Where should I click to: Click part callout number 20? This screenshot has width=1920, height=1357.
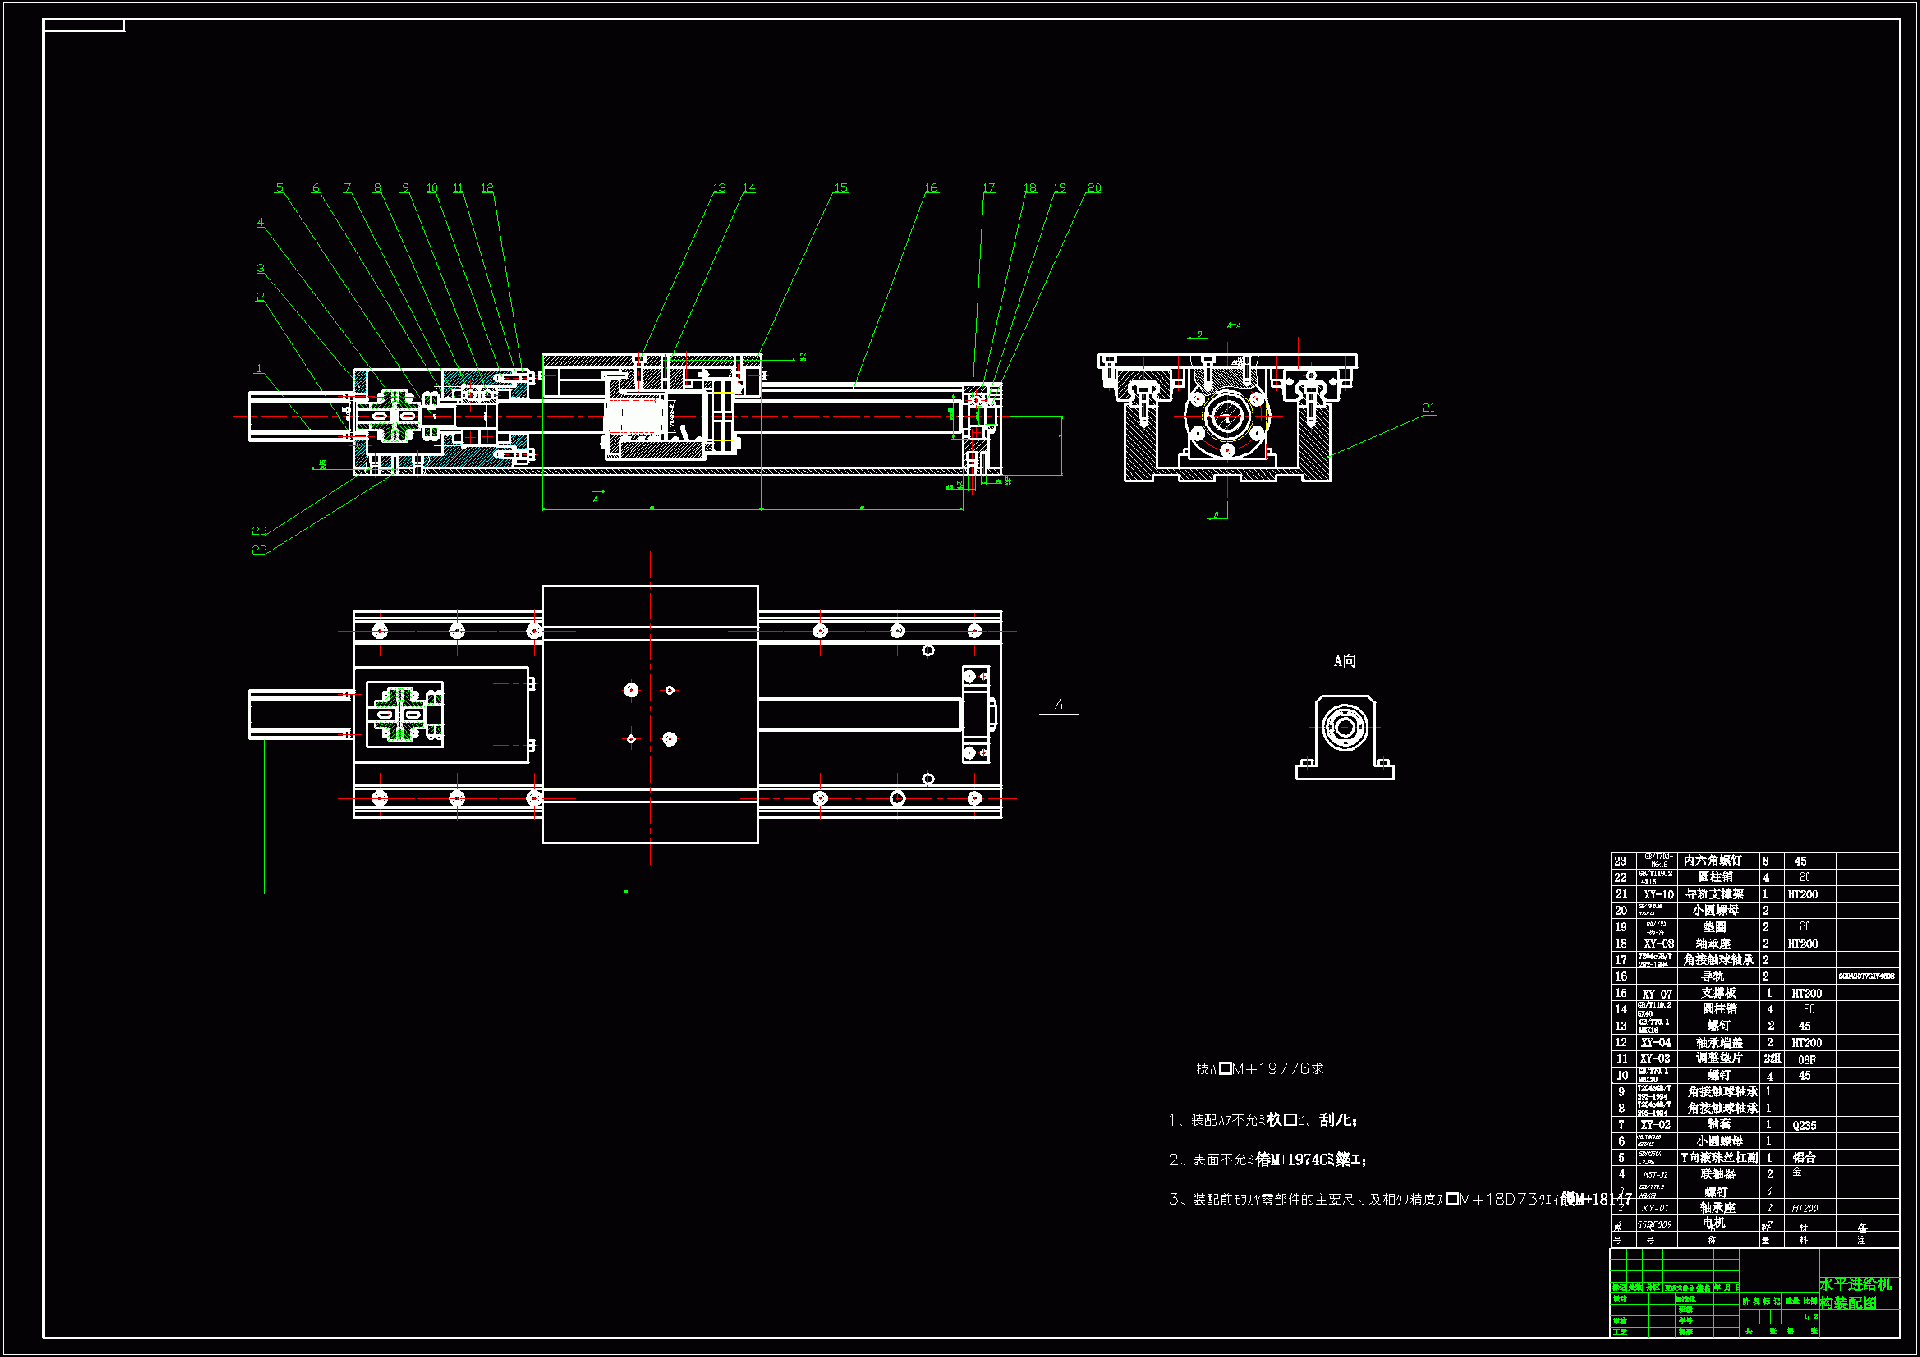(1094, 188)
